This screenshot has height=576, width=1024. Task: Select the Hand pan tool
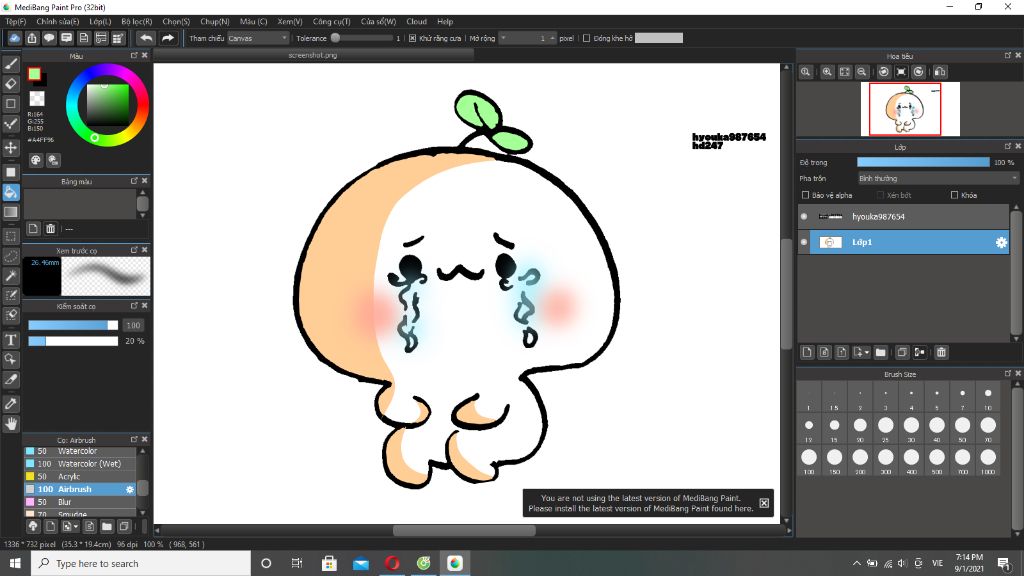pyautogui.click(x=11, y=424)
